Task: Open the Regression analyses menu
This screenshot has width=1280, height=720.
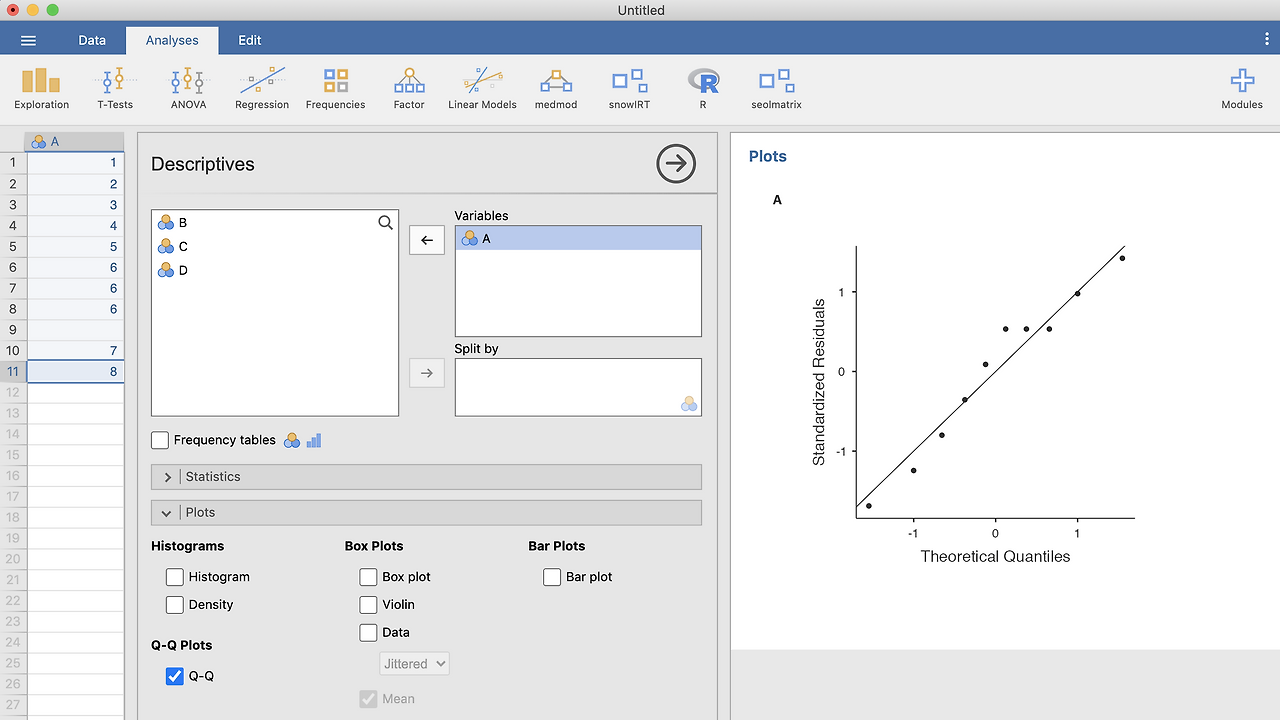Action: pyautogui.click(x=262, y=88)
